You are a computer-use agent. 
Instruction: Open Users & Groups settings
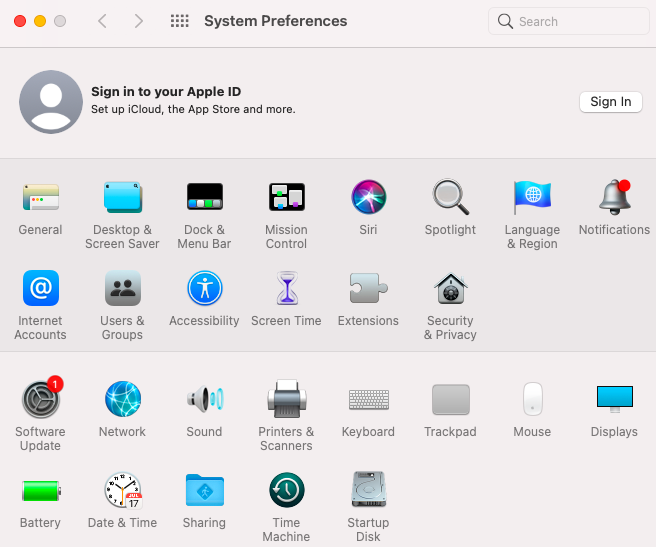point(123,288)
